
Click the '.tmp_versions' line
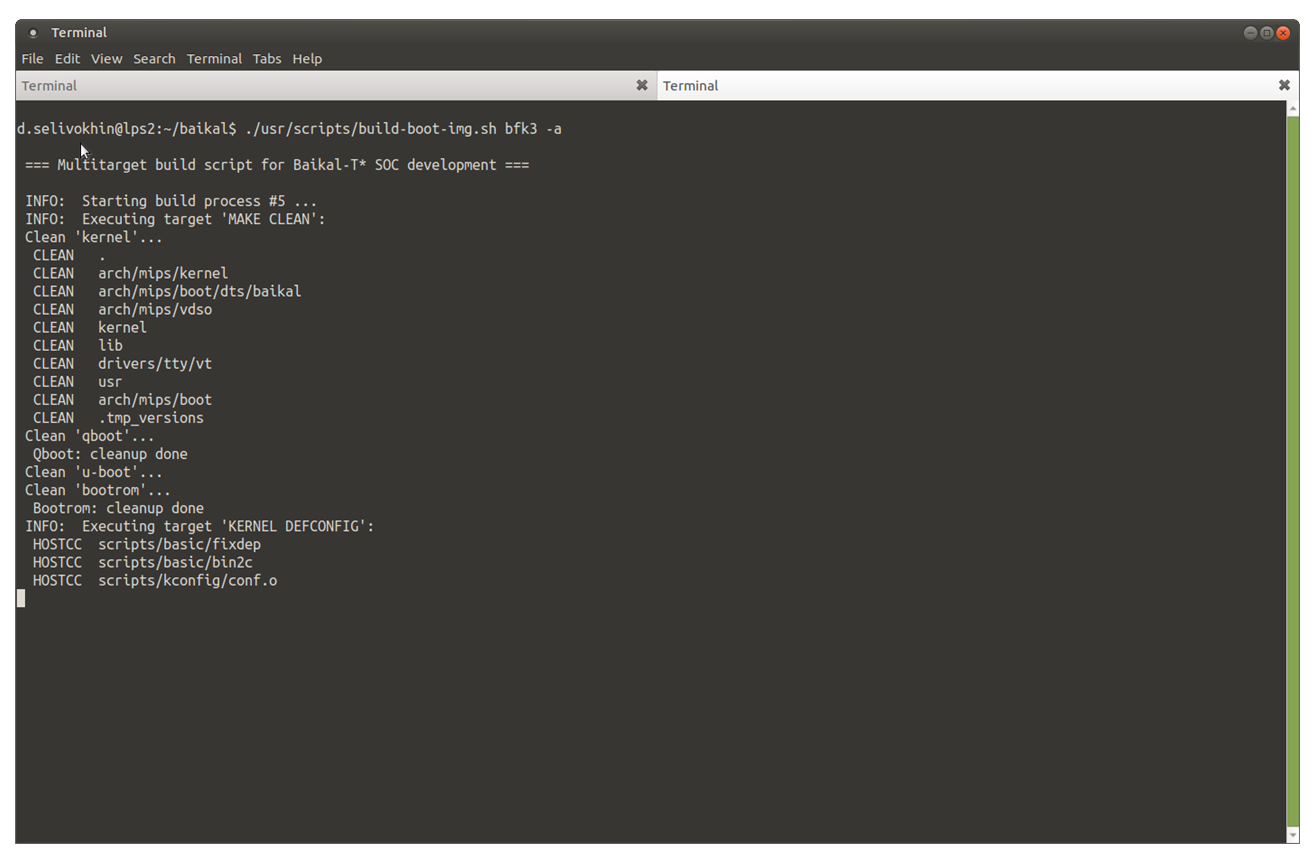click(118, 417)
